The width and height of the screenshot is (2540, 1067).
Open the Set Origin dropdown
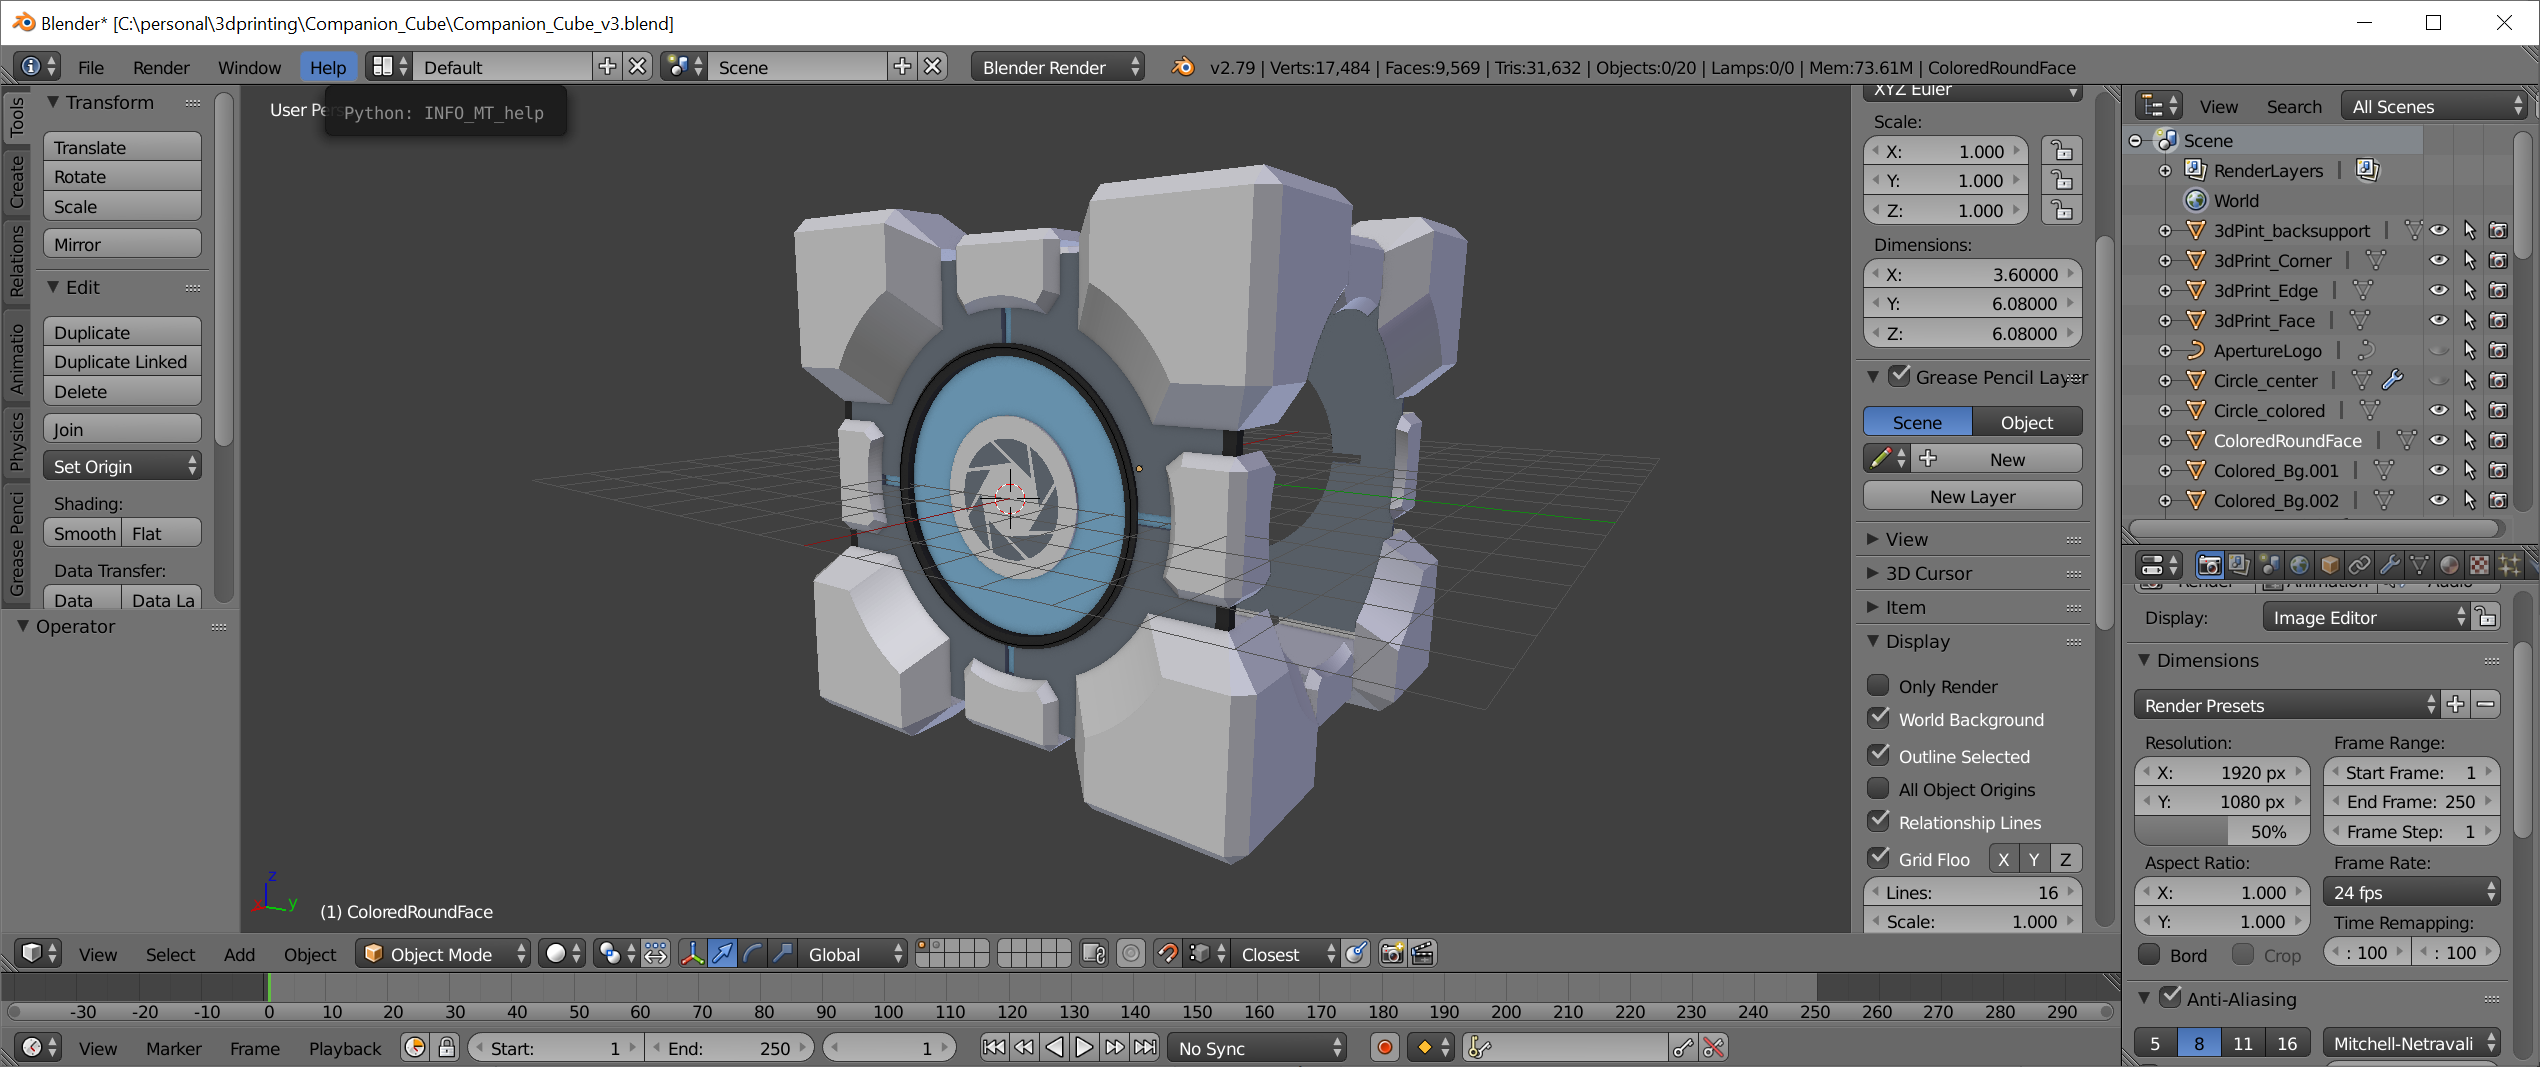click(x=122, y=466)
